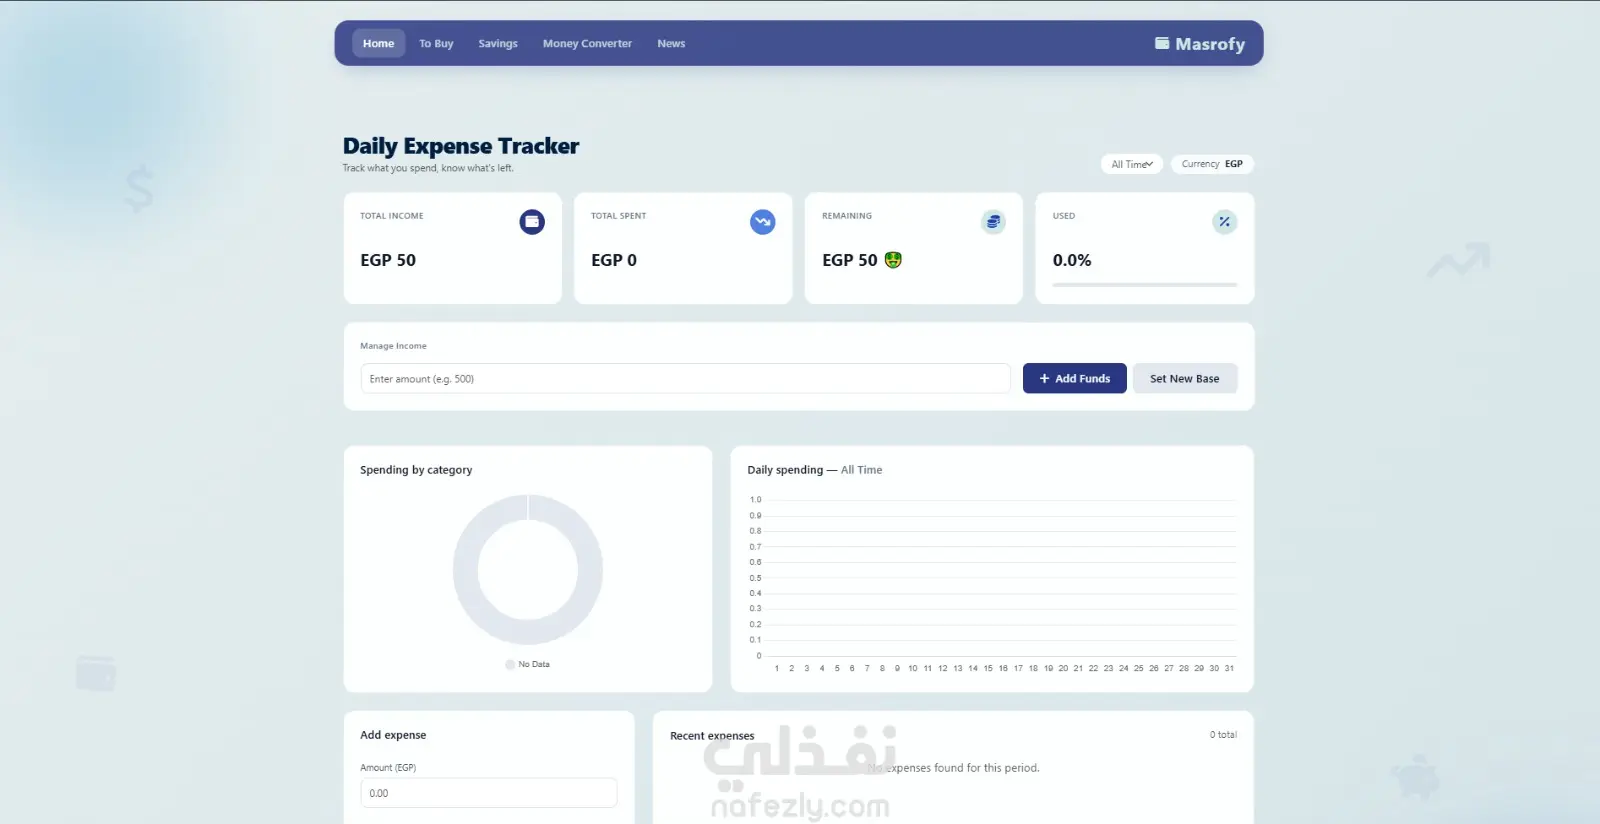Click the green emoji next to EGP 50
Image resolution: width=1600 pixels, height=824 pixels.
click(x=893, y=260)
